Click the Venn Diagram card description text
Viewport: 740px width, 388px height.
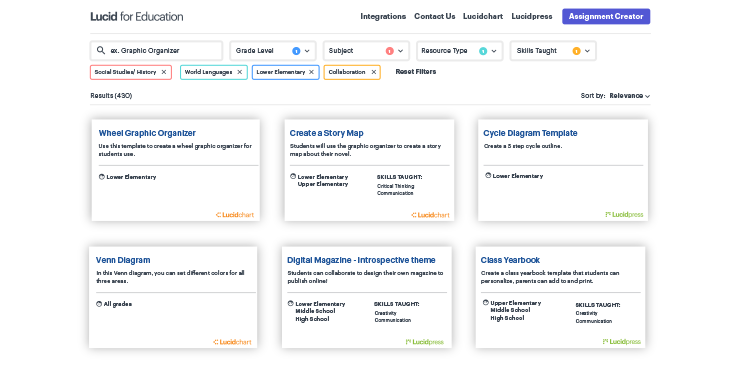click(170, 277)
